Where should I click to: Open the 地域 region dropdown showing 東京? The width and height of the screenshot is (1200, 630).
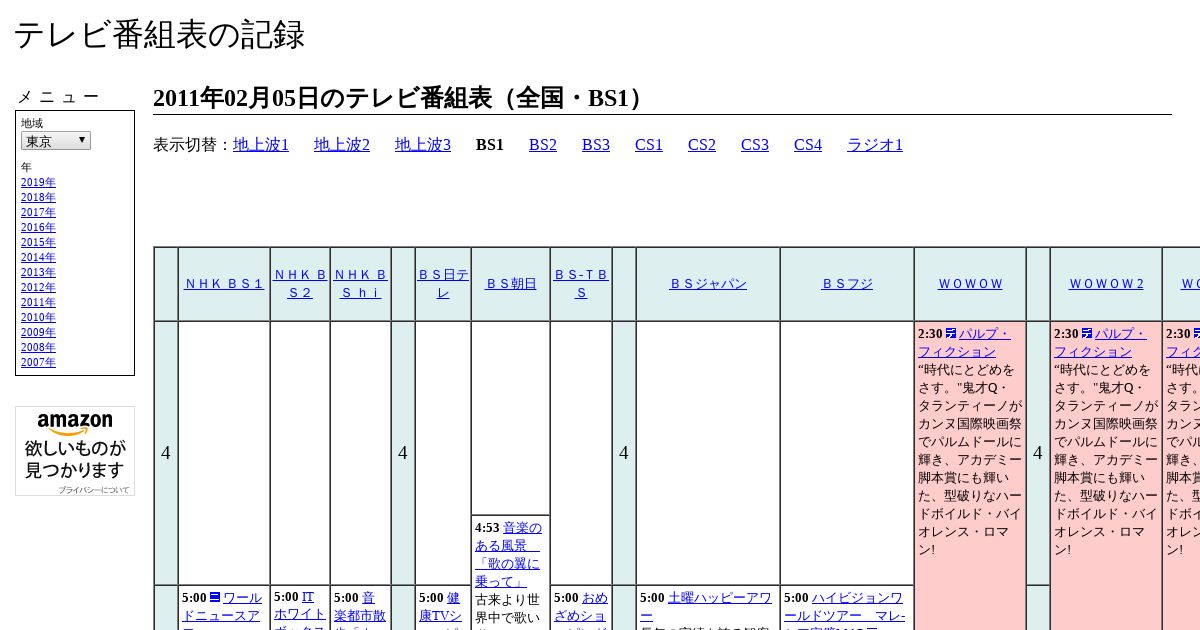(56, 141)
